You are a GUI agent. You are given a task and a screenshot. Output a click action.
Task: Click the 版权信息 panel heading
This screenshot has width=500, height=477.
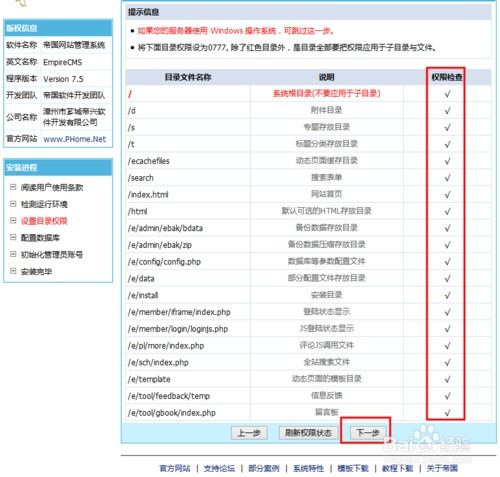pos(22,28)
